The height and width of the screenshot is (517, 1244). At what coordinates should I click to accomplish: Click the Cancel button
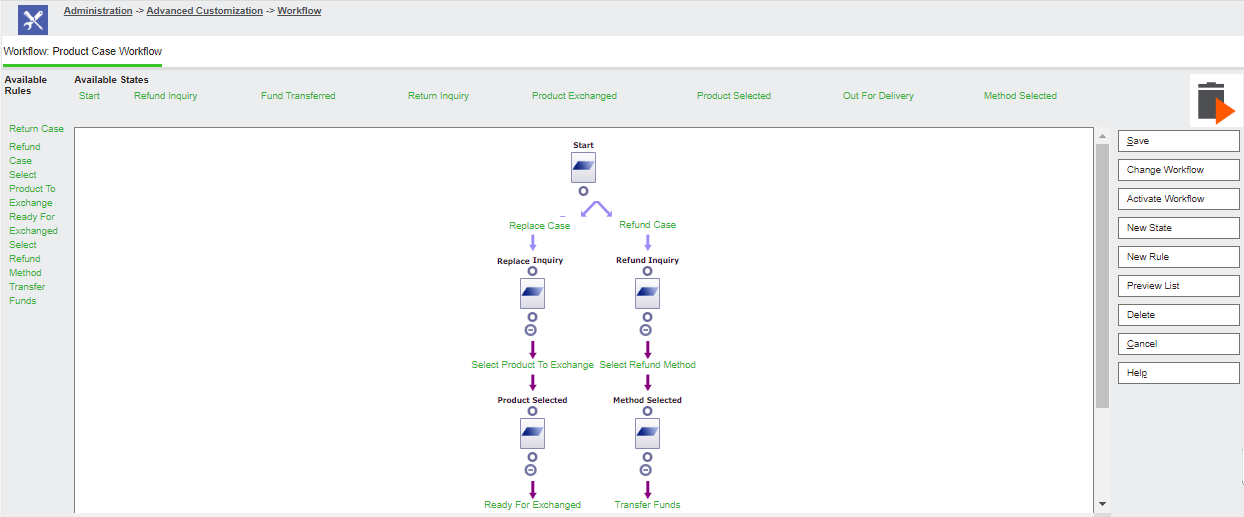[x=1179, y=344]
